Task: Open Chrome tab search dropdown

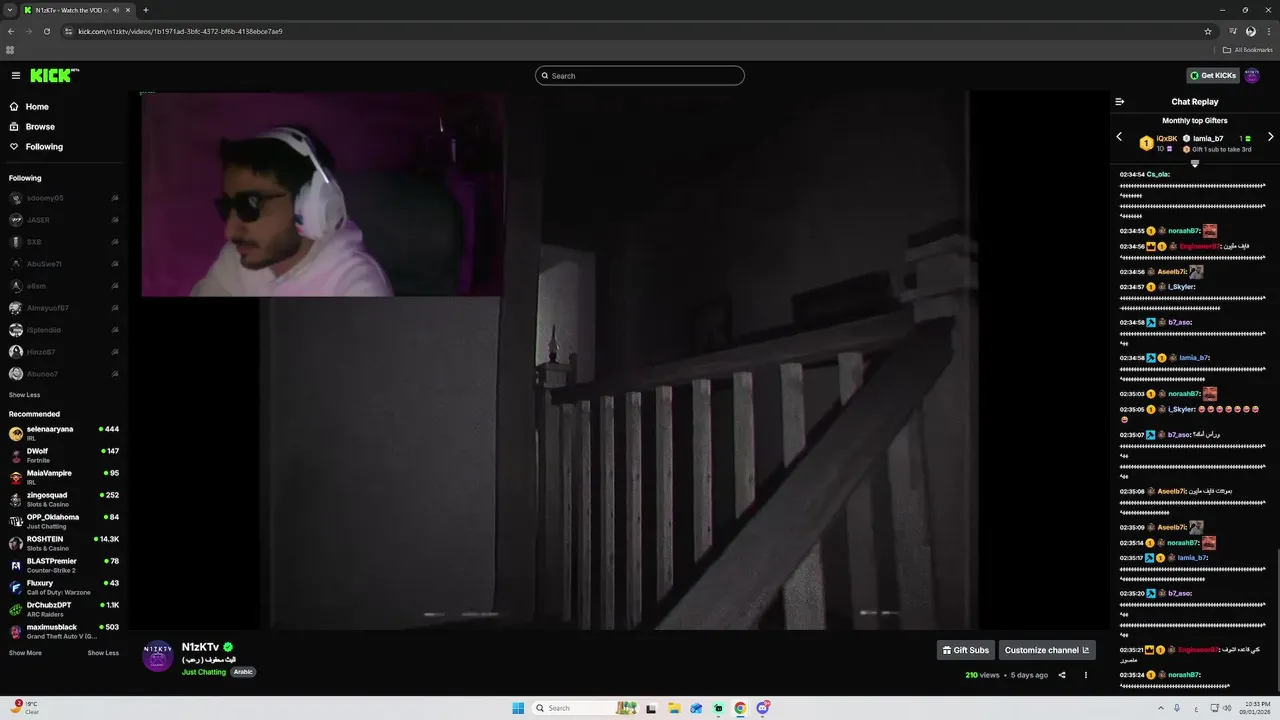Action: pos(10,10)
